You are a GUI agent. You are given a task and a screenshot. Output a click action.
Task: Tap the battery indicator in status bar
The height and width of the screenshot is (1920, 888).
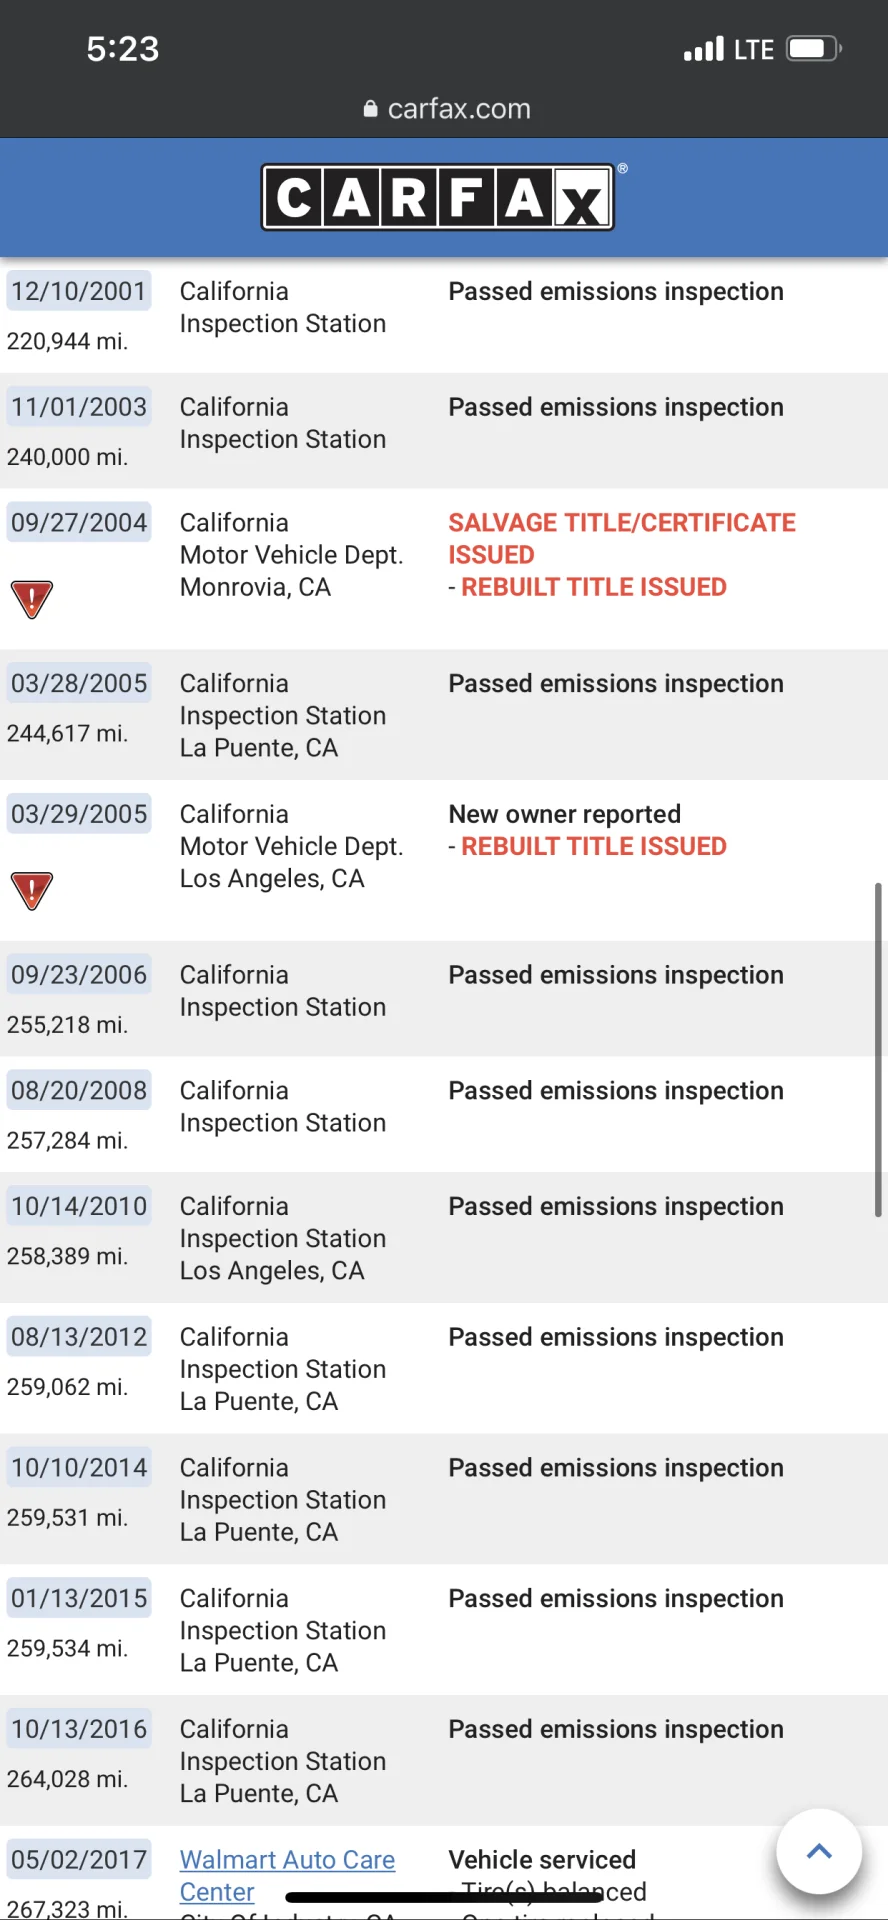click(x=814, y=49)
